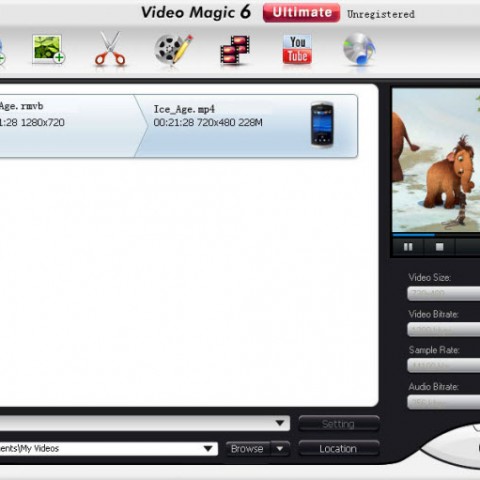
Task: Click the Ice Age preview thumbnail
Action: coord(436,160)
